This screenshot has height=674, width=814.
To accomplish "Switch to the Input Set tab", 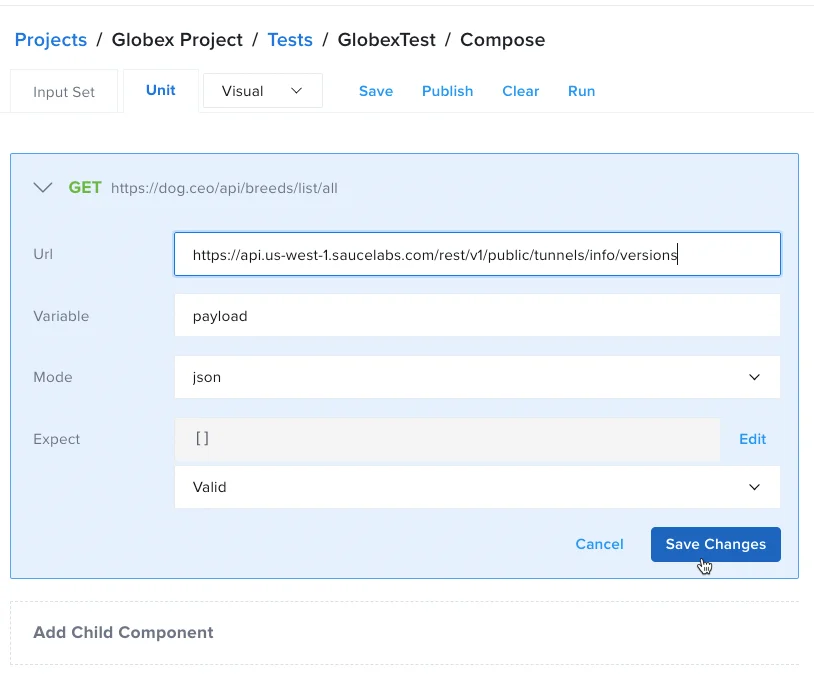I will coord(63,90).
